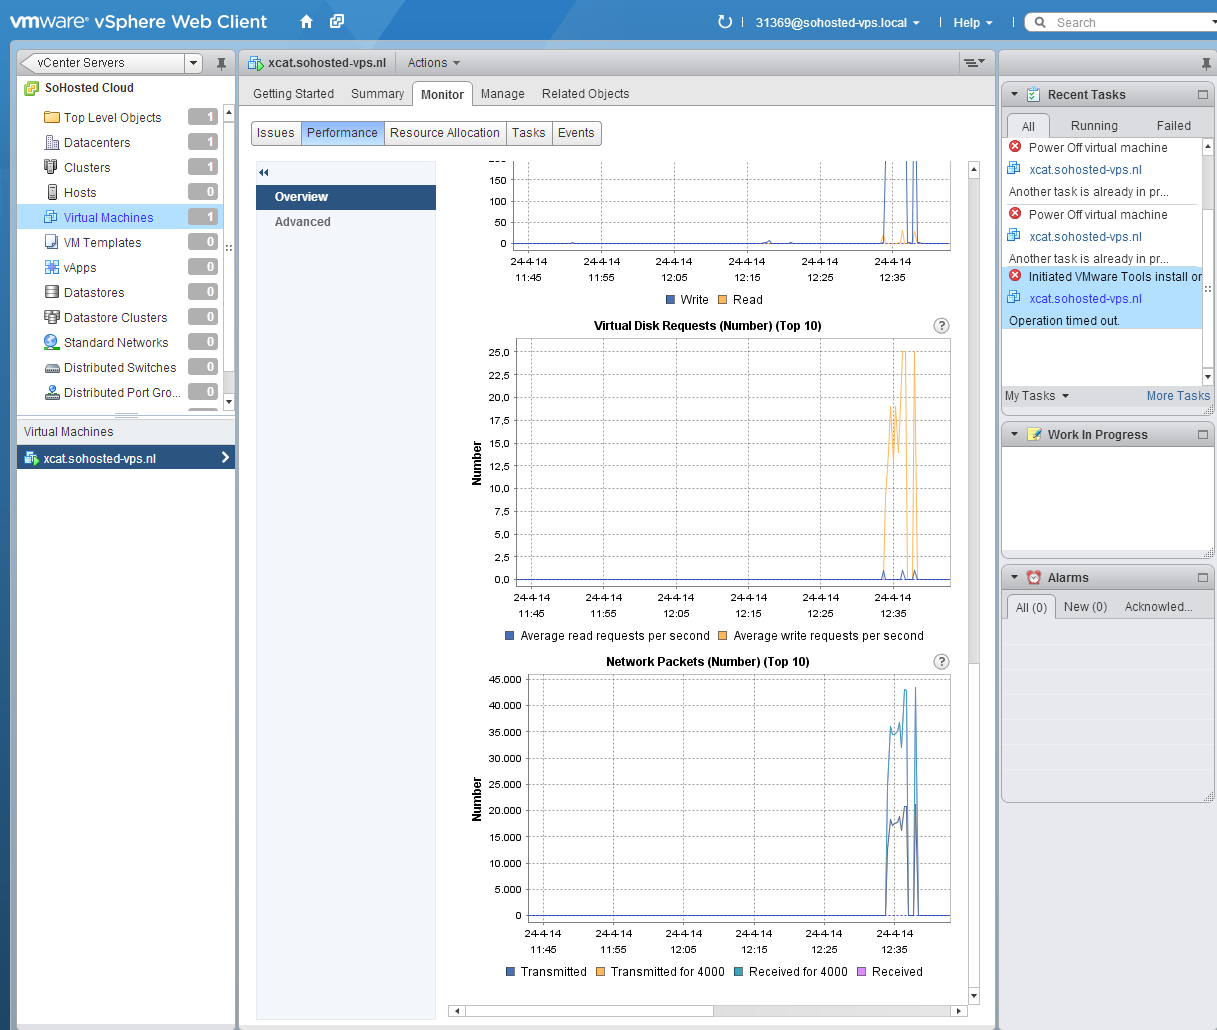
Task: Show only Failed tasks
Action: coord(1173,126)
